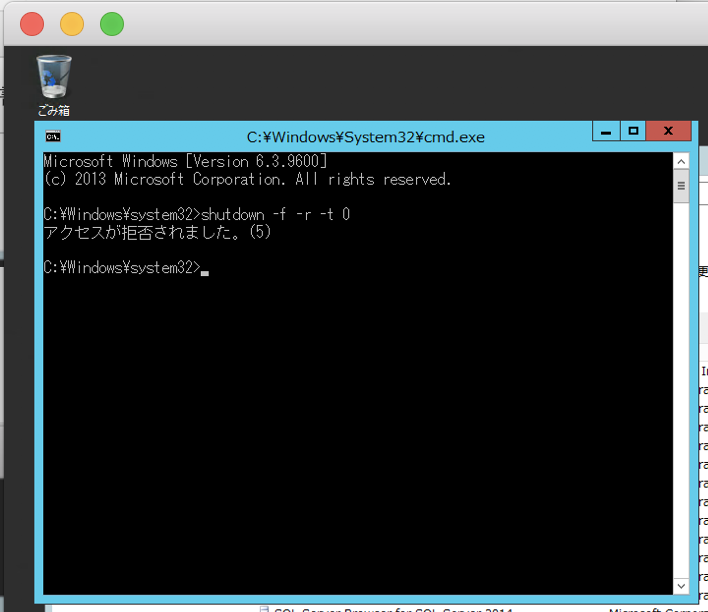Click scroll-up arrow in cmd window
The width and height of the screenshot is (708, 612).
click(681, 161)
